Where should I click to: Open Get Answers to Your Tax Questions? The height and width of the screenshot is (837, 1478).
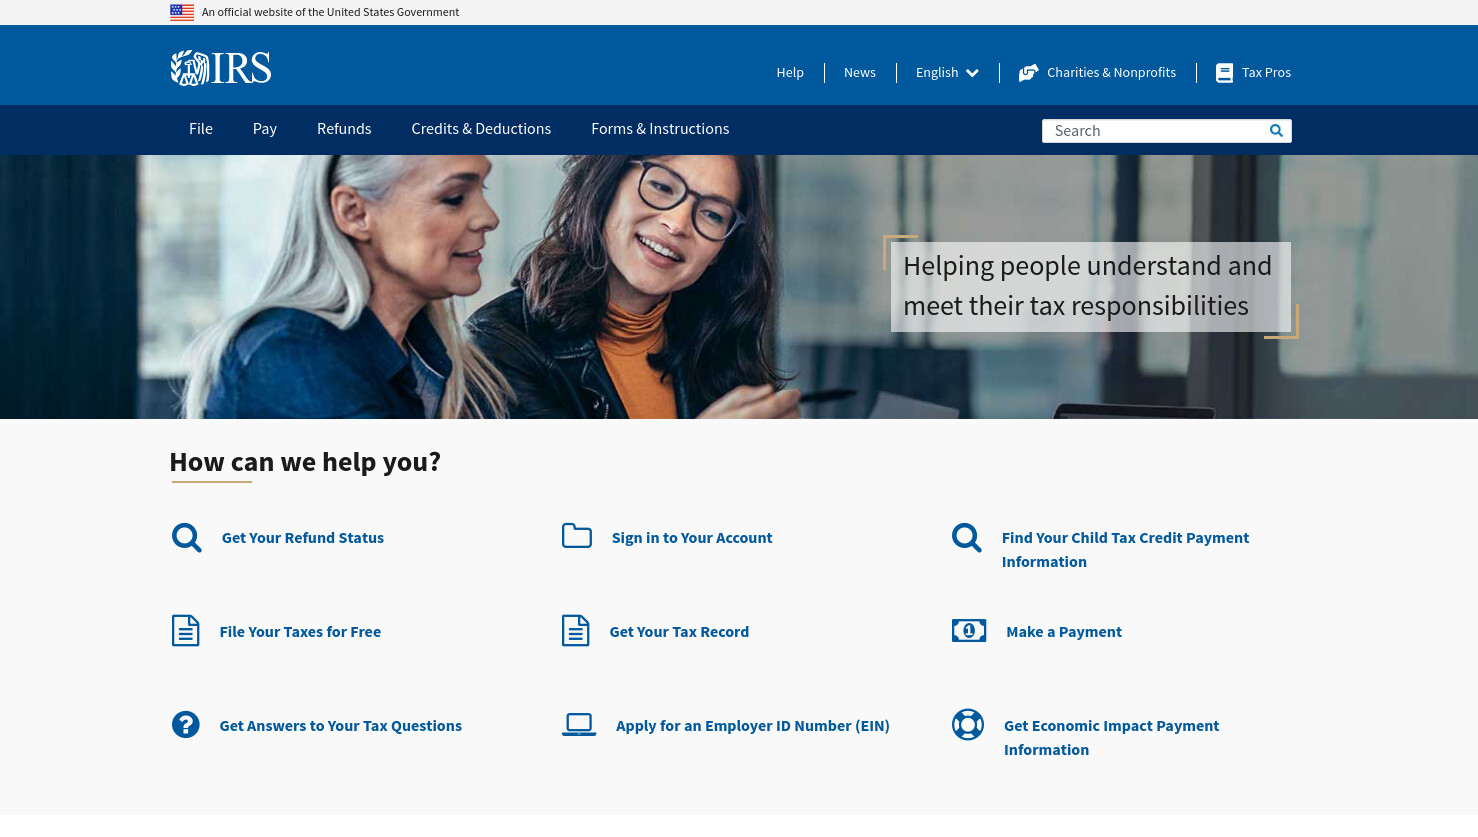tap(341, 726)
